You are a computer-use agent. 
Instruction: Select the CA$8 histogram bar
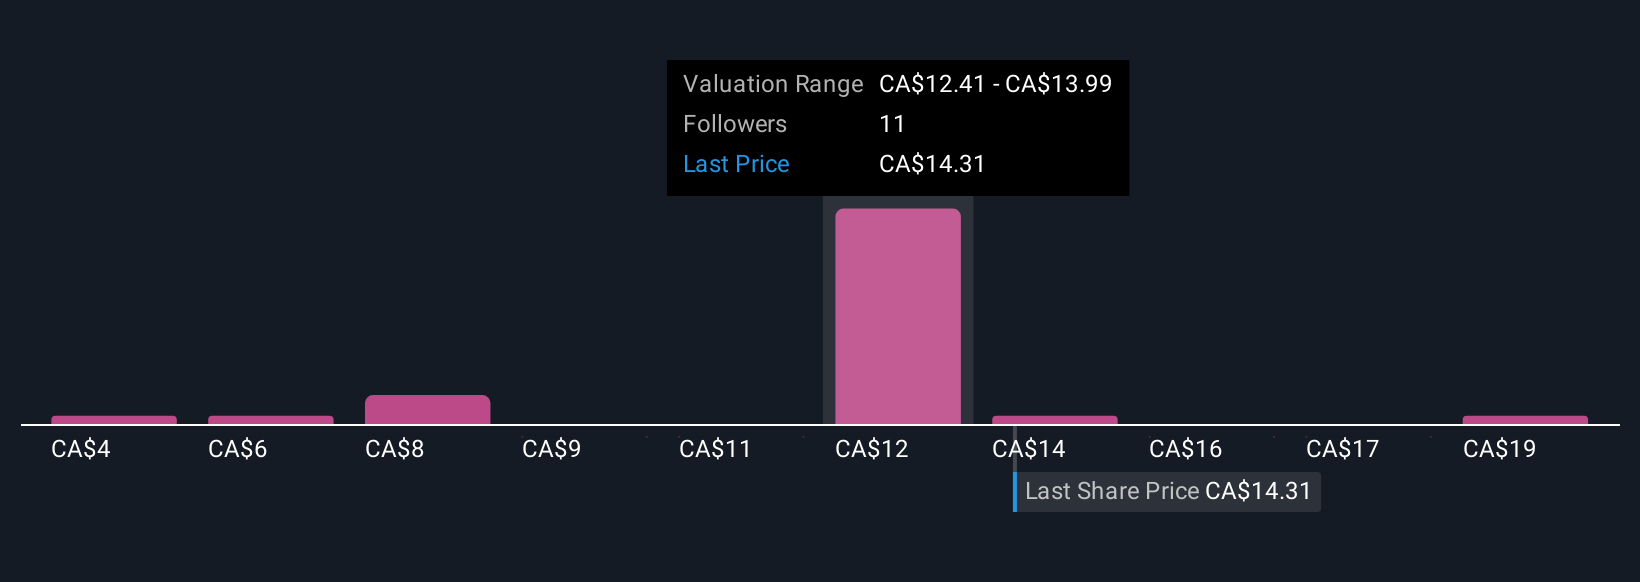(x=428, y=410)
